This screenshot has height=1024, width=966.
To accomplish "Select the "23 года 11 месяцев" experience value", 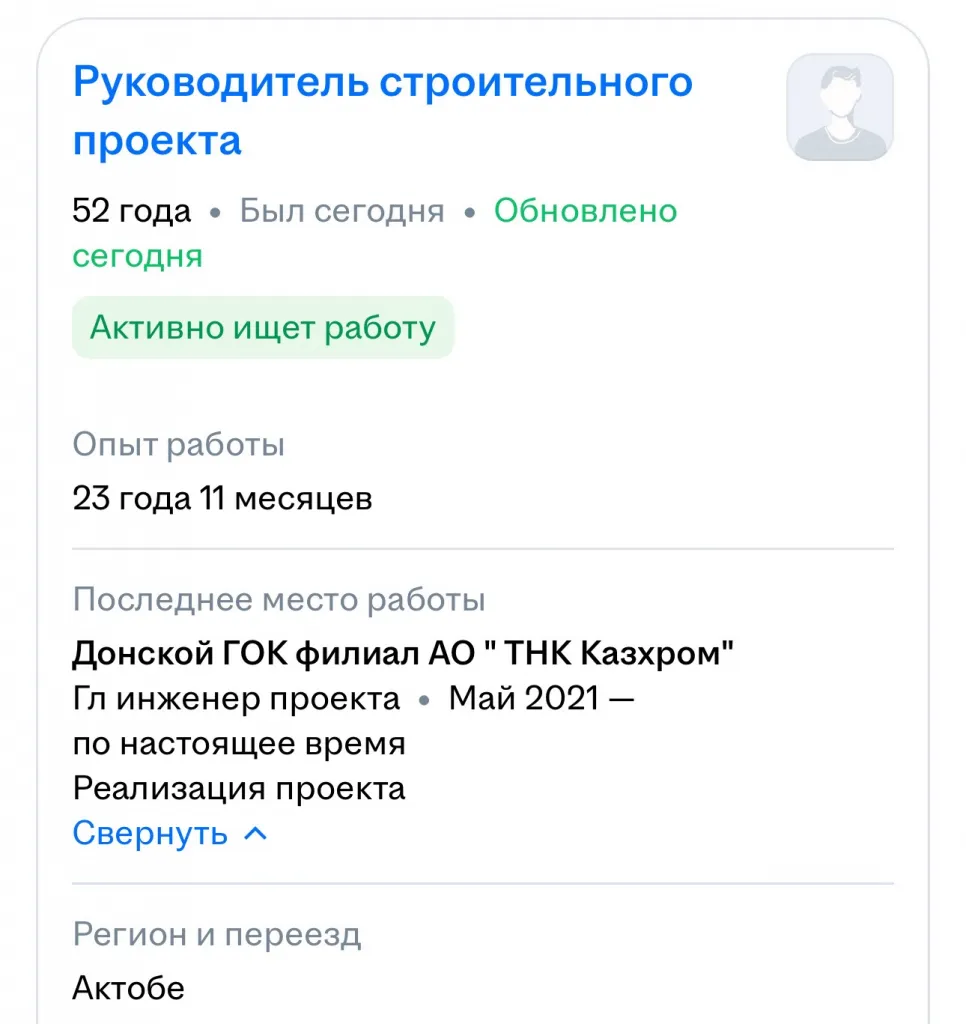I will coord(222,498).
